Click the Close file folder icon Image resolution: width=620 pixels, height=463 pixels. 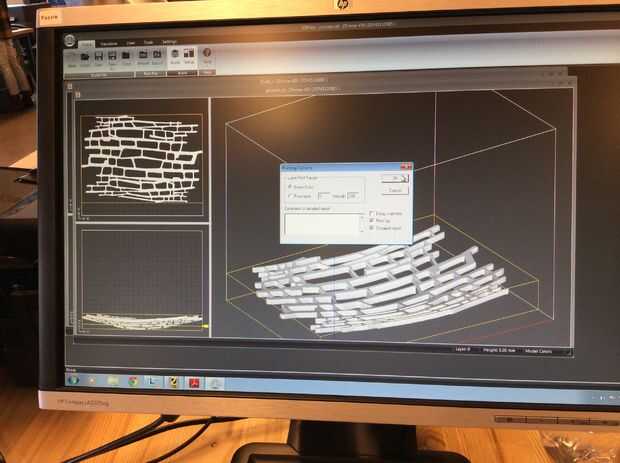tap(126, 56)
